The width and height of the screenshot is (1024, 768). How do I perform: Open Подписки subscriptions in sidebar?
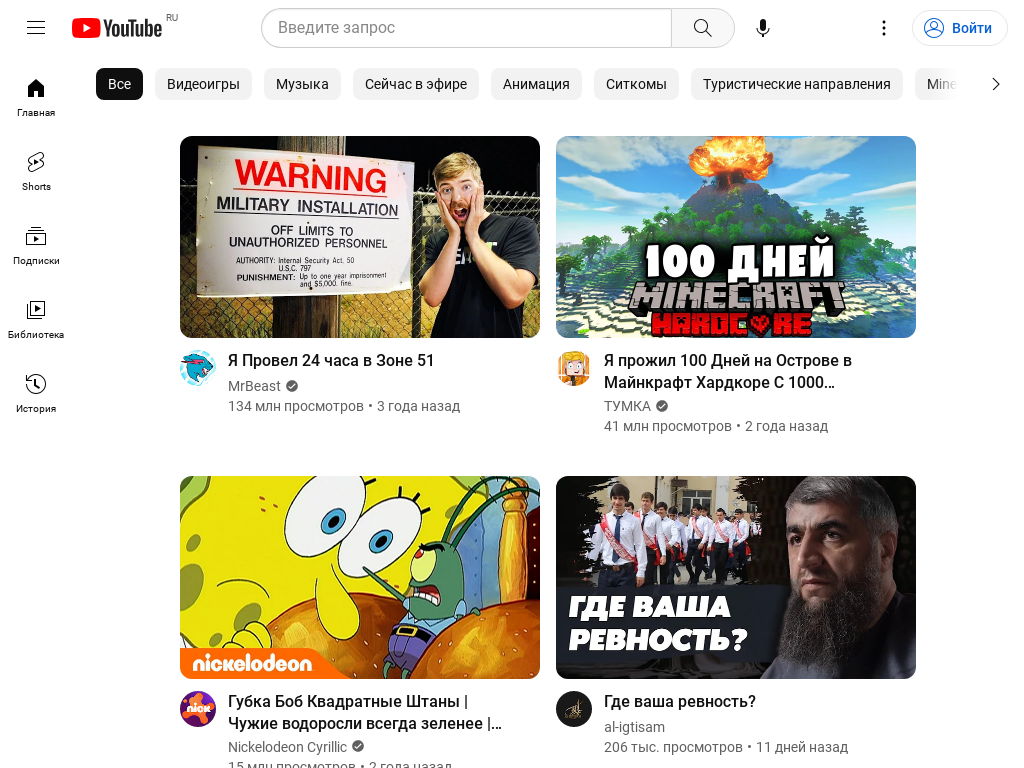coord(36,246)
